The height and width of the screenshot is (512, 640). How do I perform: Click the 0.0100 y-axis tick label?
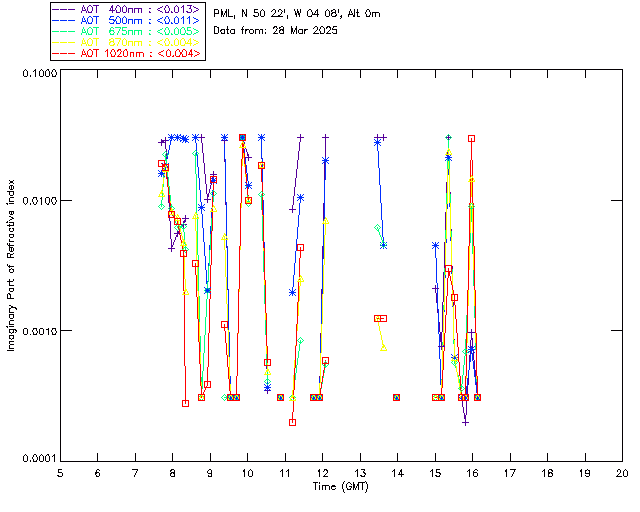[x=39, y=201]
